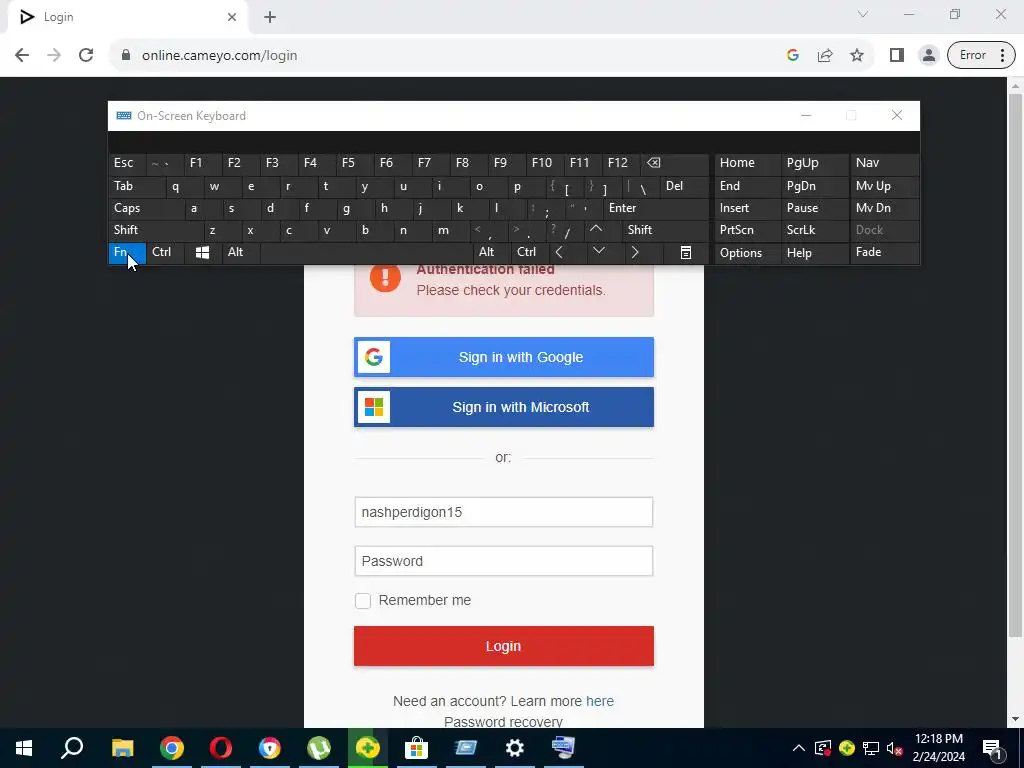Open the Chrome profile avatar
The width and height of the screenshot is (1024, 768).
pyautogui.click(x=928, y=56)
